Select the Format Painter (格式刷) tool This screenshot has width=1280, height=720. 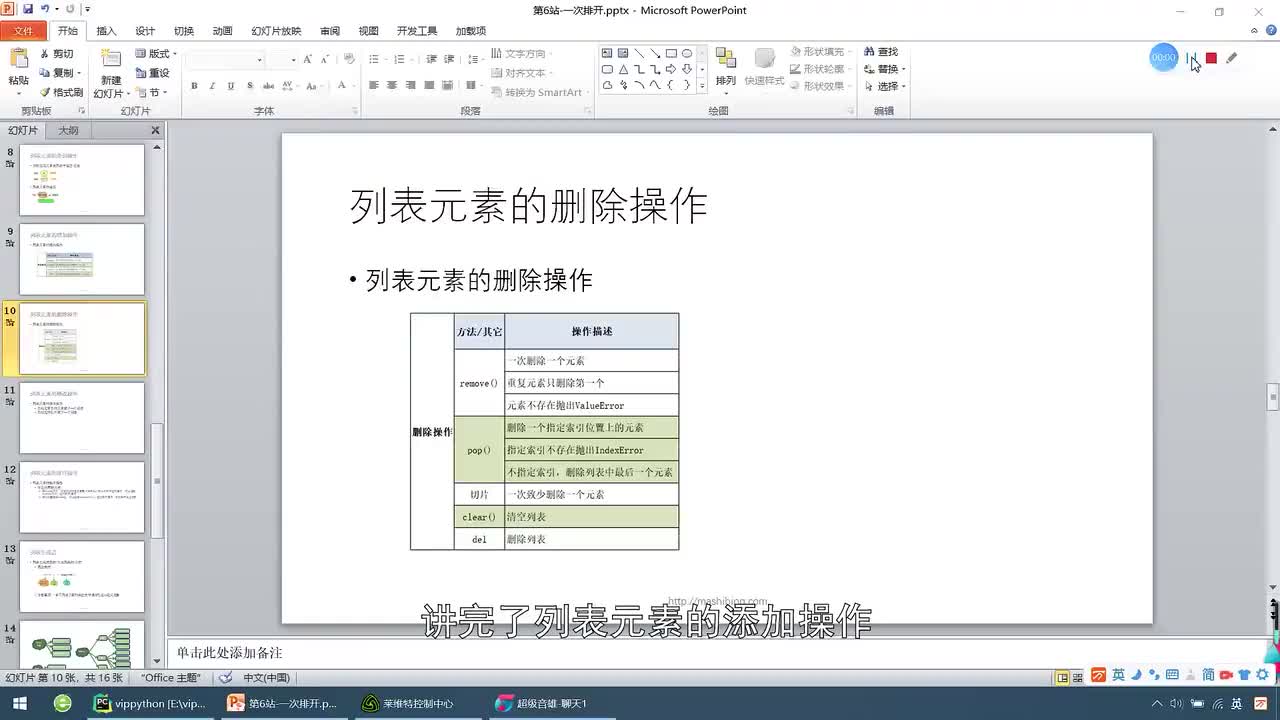[x=61, y=92]
